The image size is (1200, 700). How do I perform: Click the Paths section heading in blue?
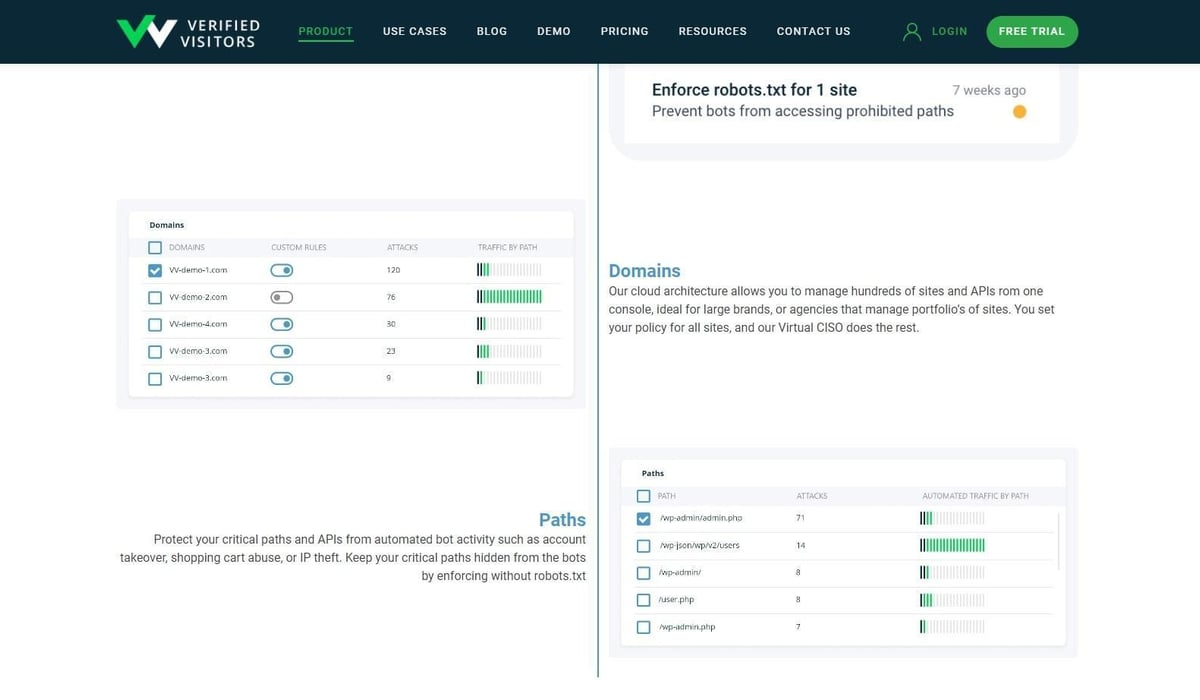562,520
